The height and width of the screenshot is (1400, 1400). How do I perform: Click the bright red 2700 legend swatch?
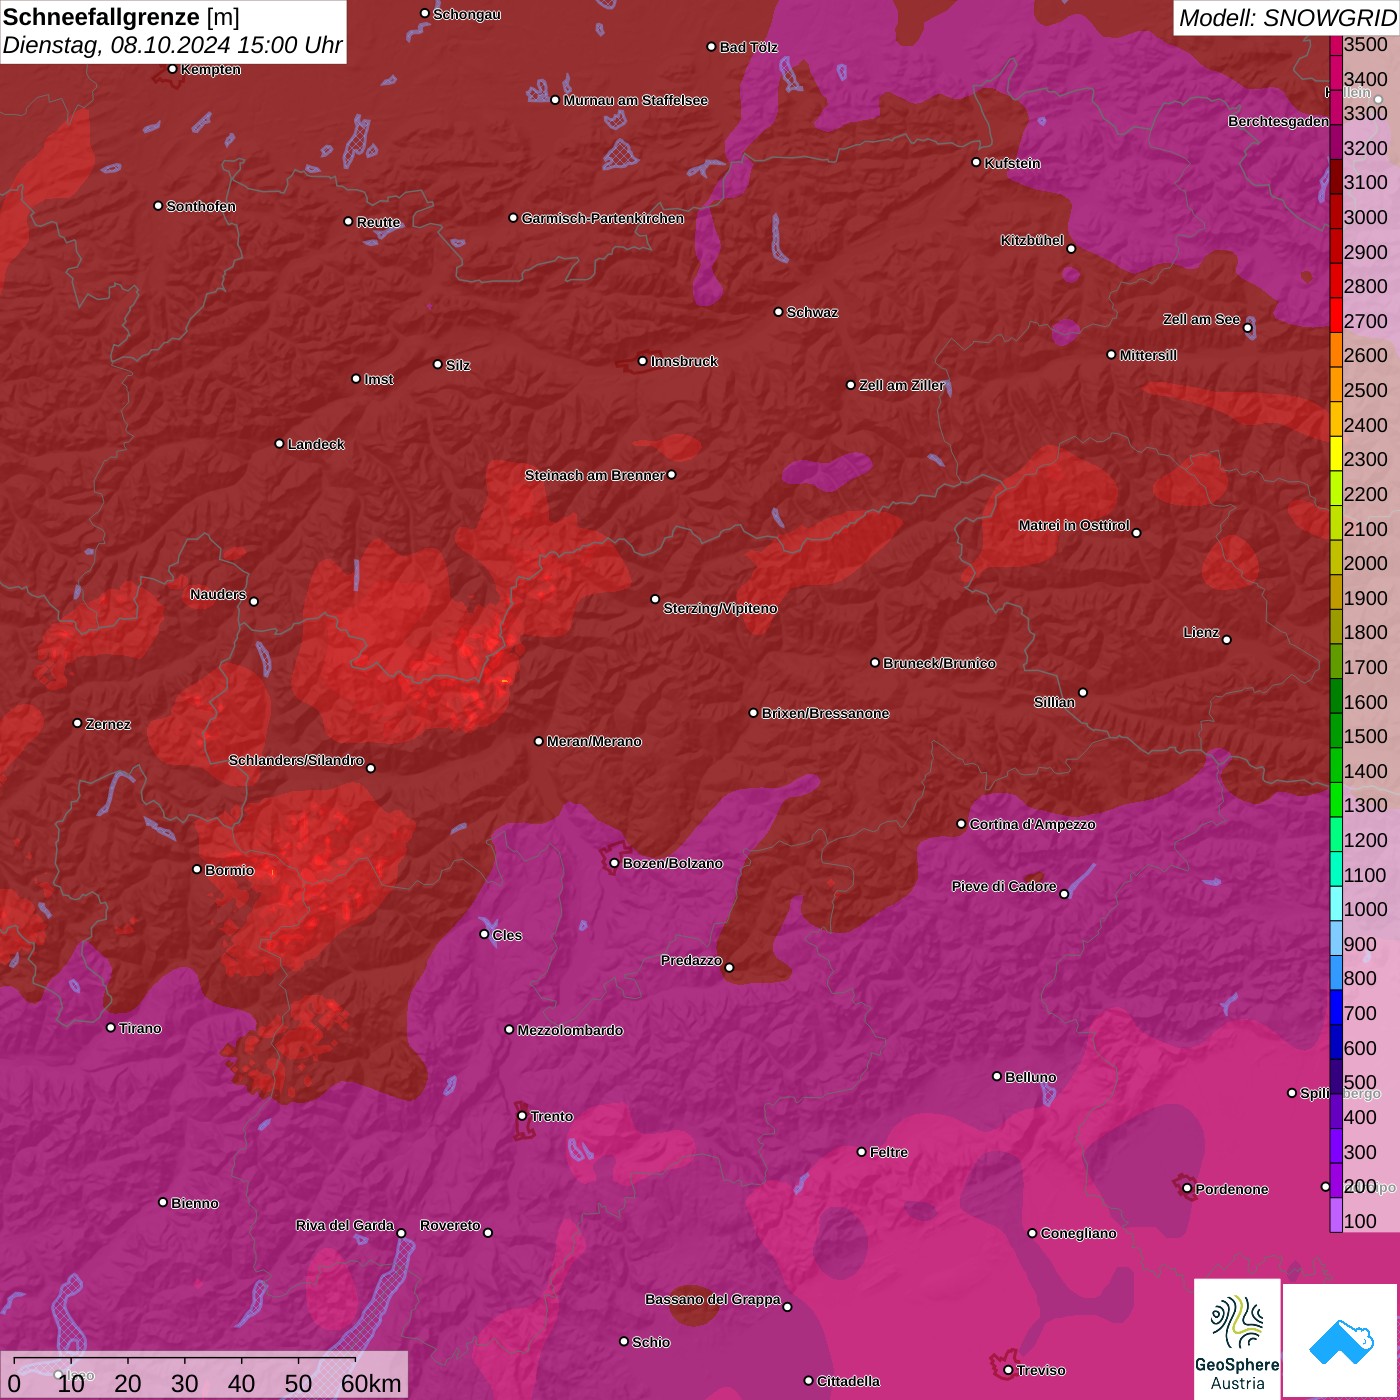1336,314
